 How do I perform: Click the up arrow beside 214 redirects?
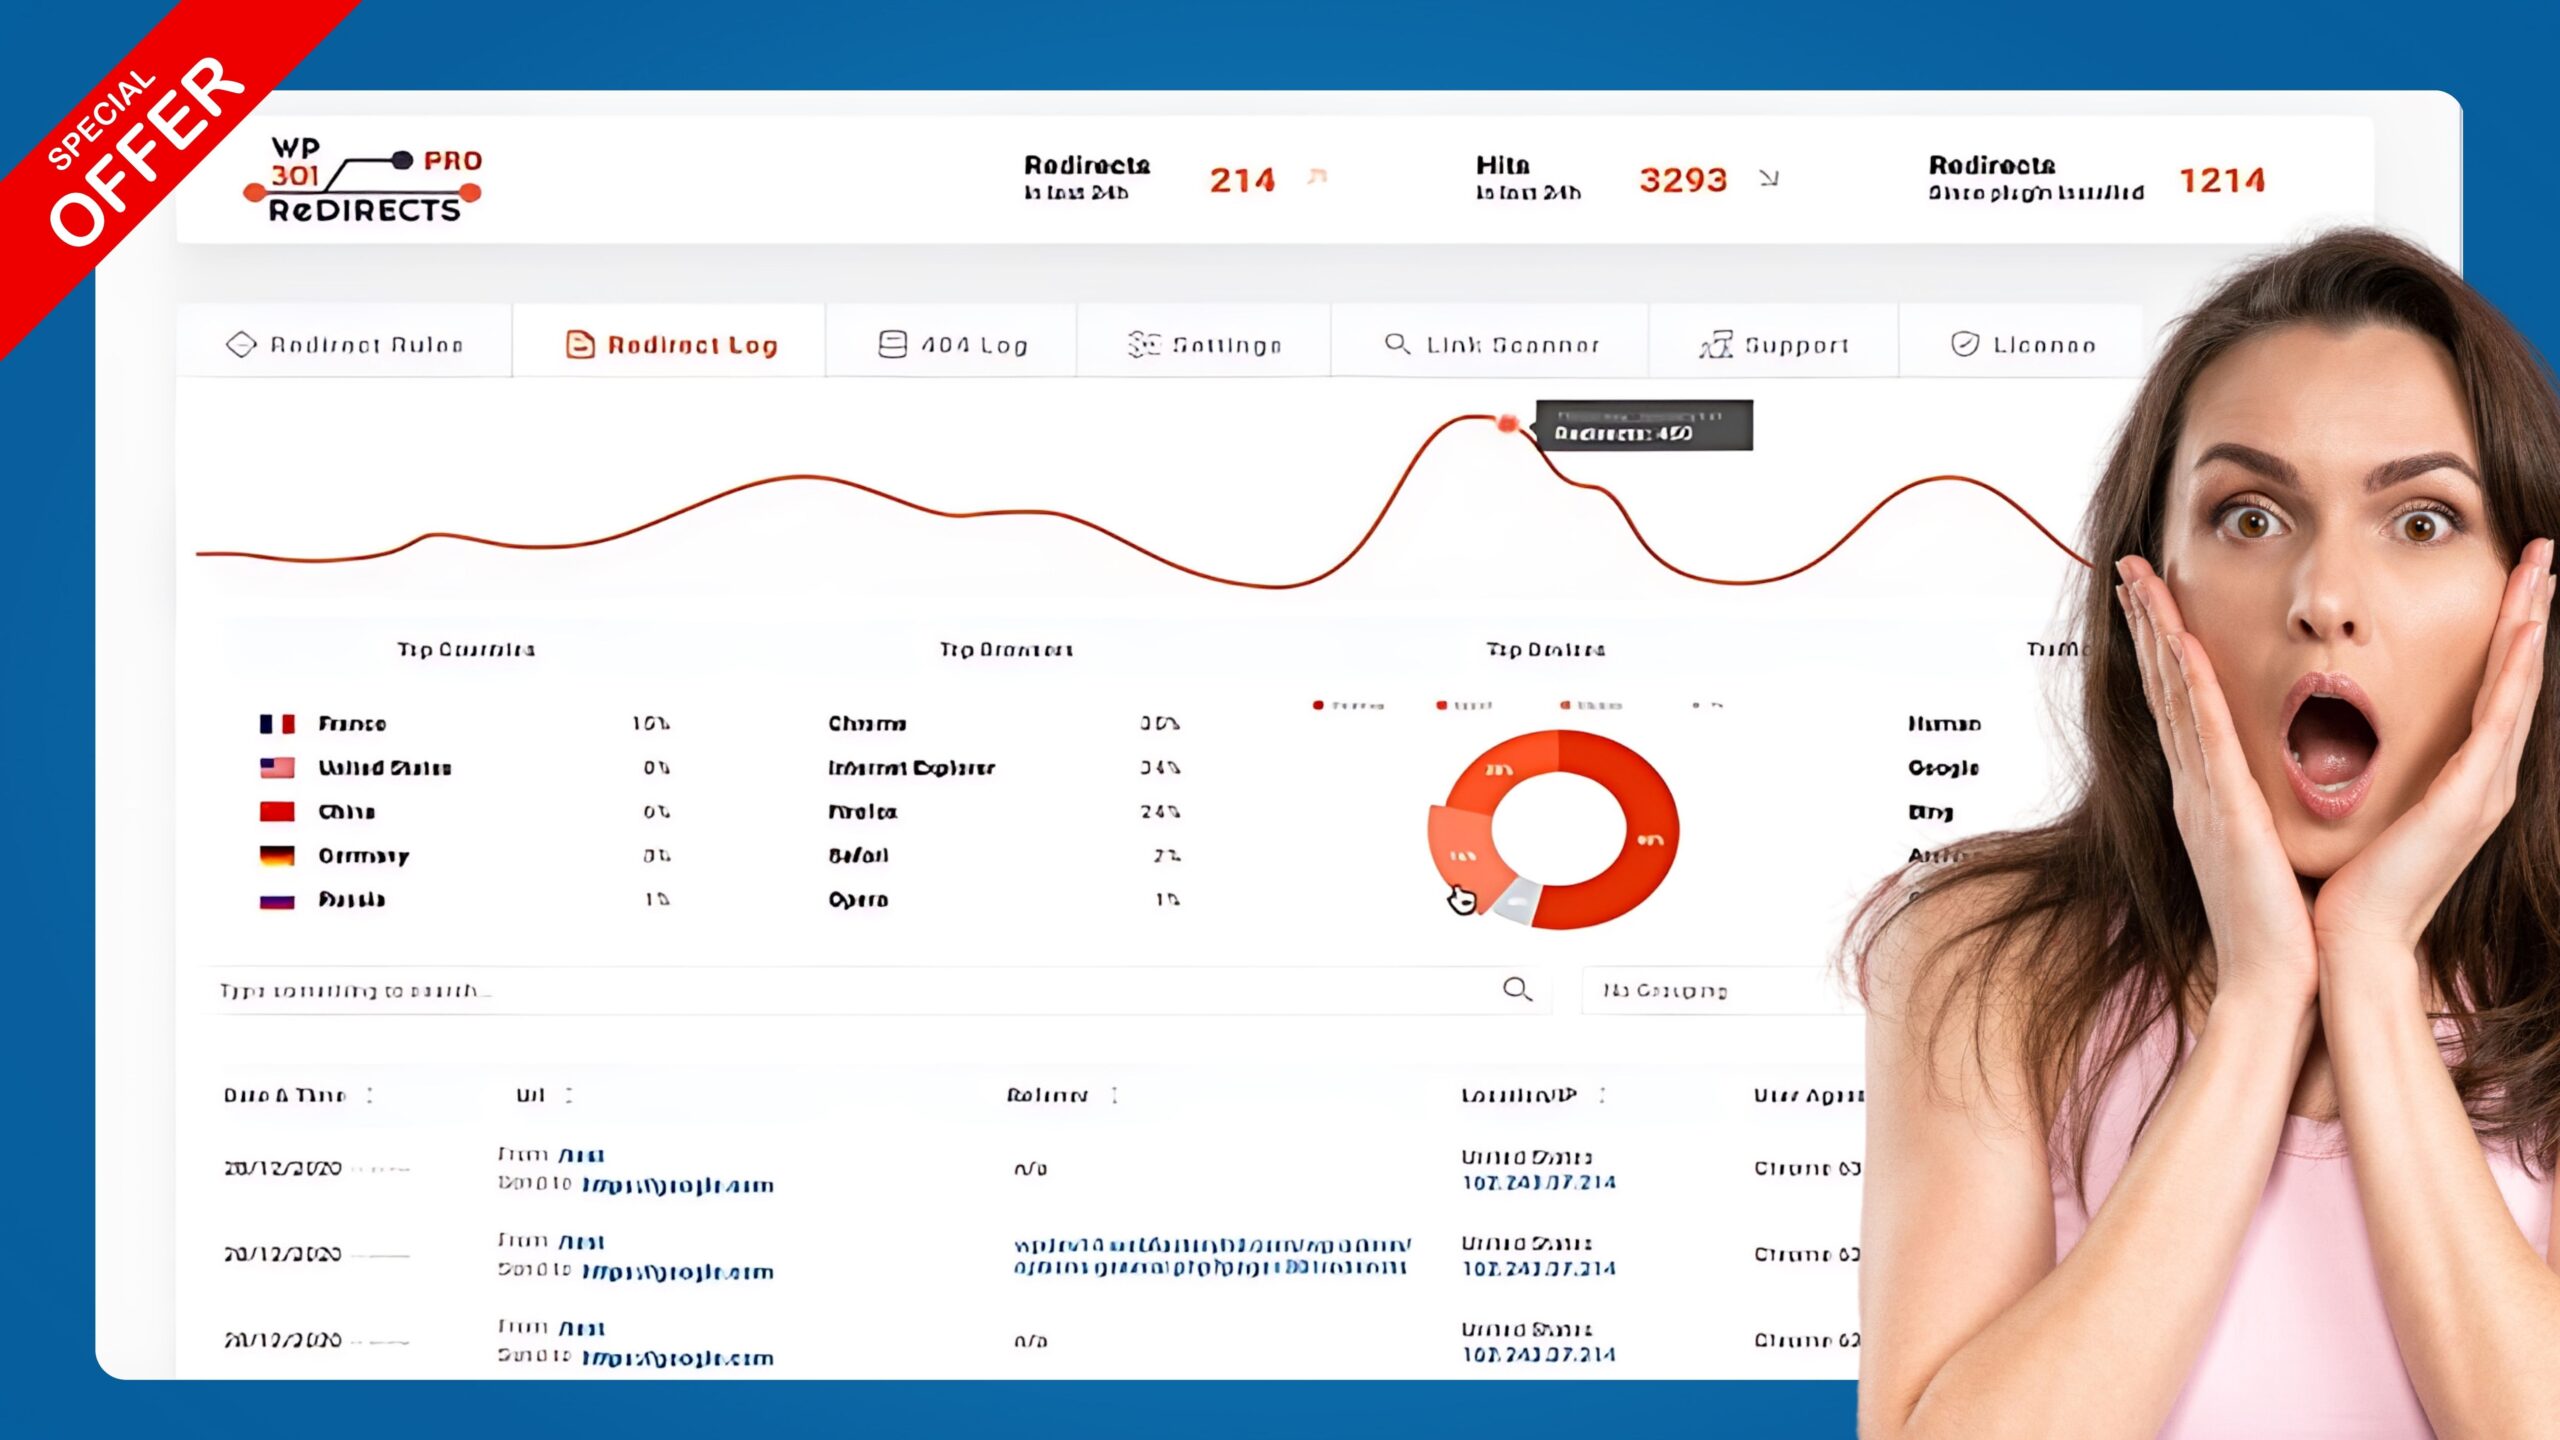(1318, 178)
